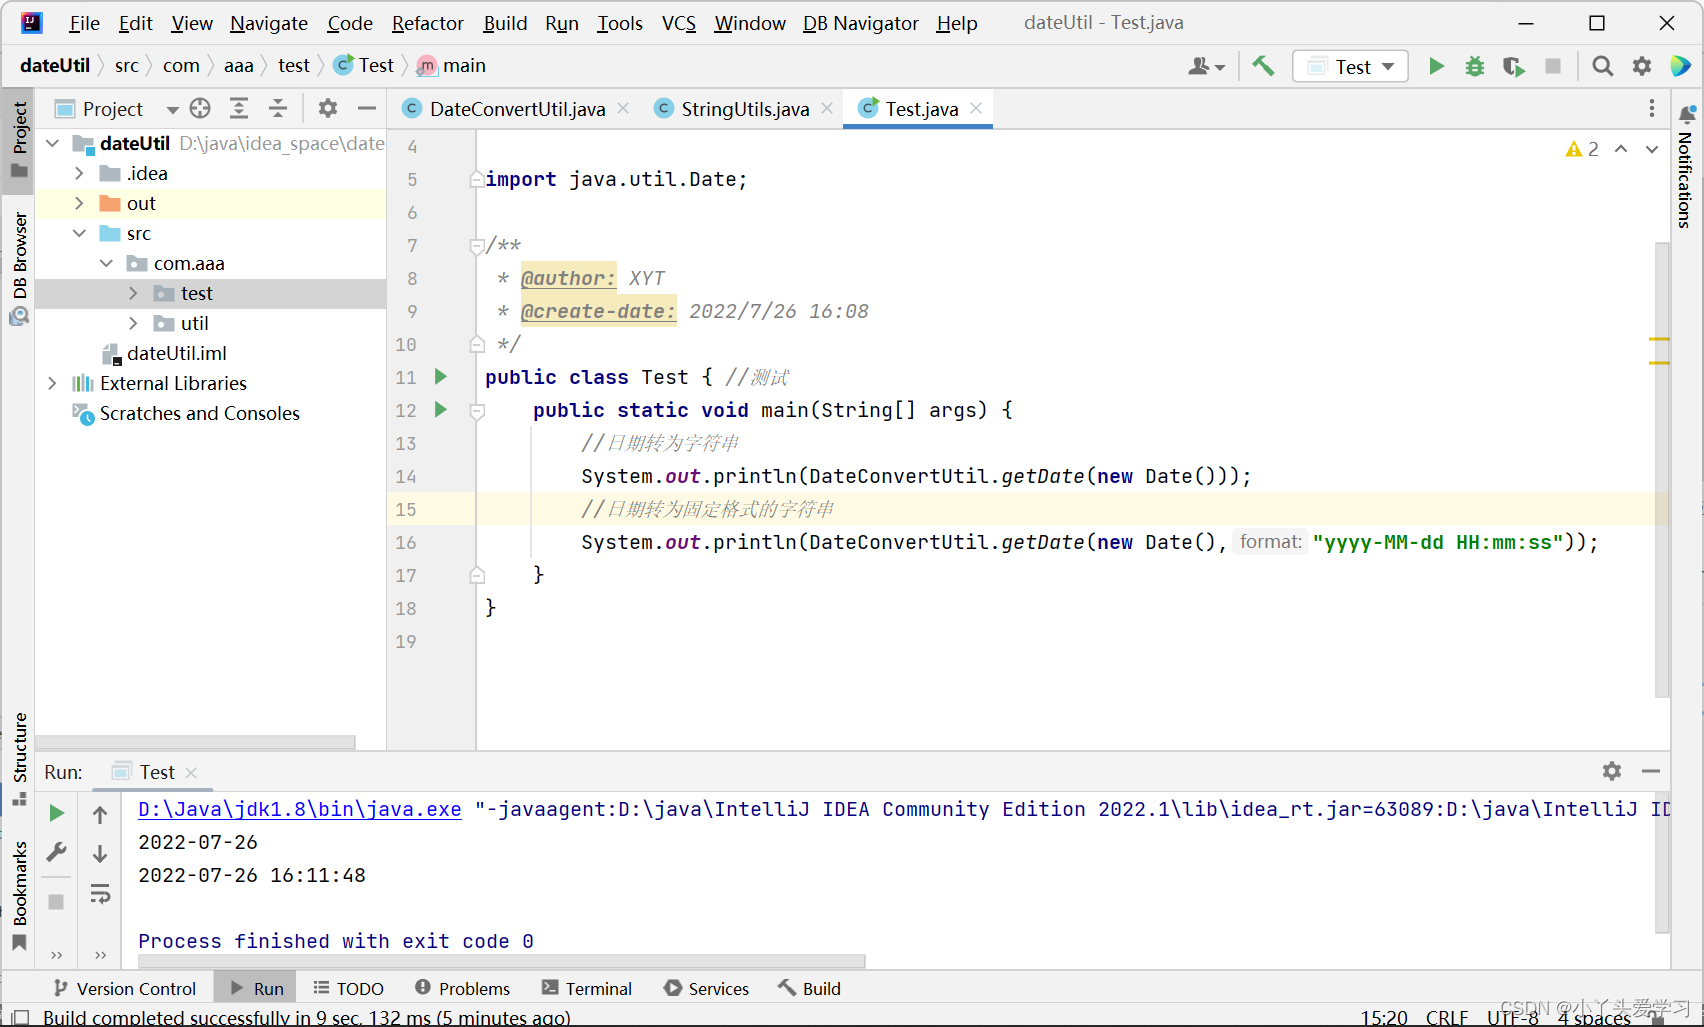Expand the util package folder

(133, 323)
